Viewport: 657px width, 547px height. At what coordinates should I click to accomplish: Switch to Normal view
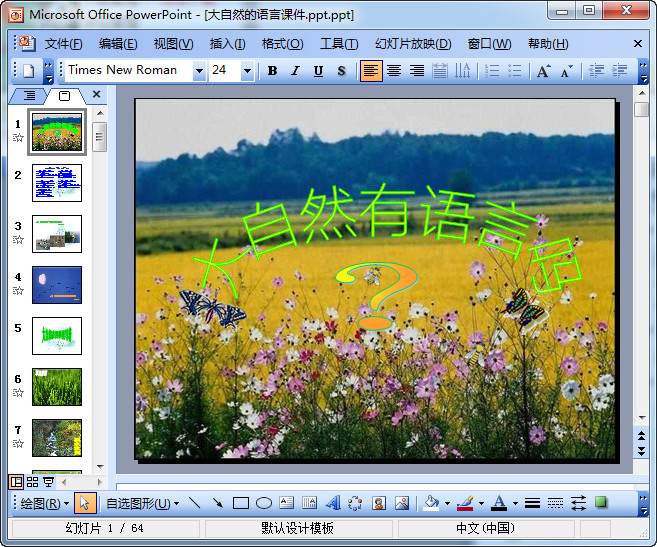16,482
